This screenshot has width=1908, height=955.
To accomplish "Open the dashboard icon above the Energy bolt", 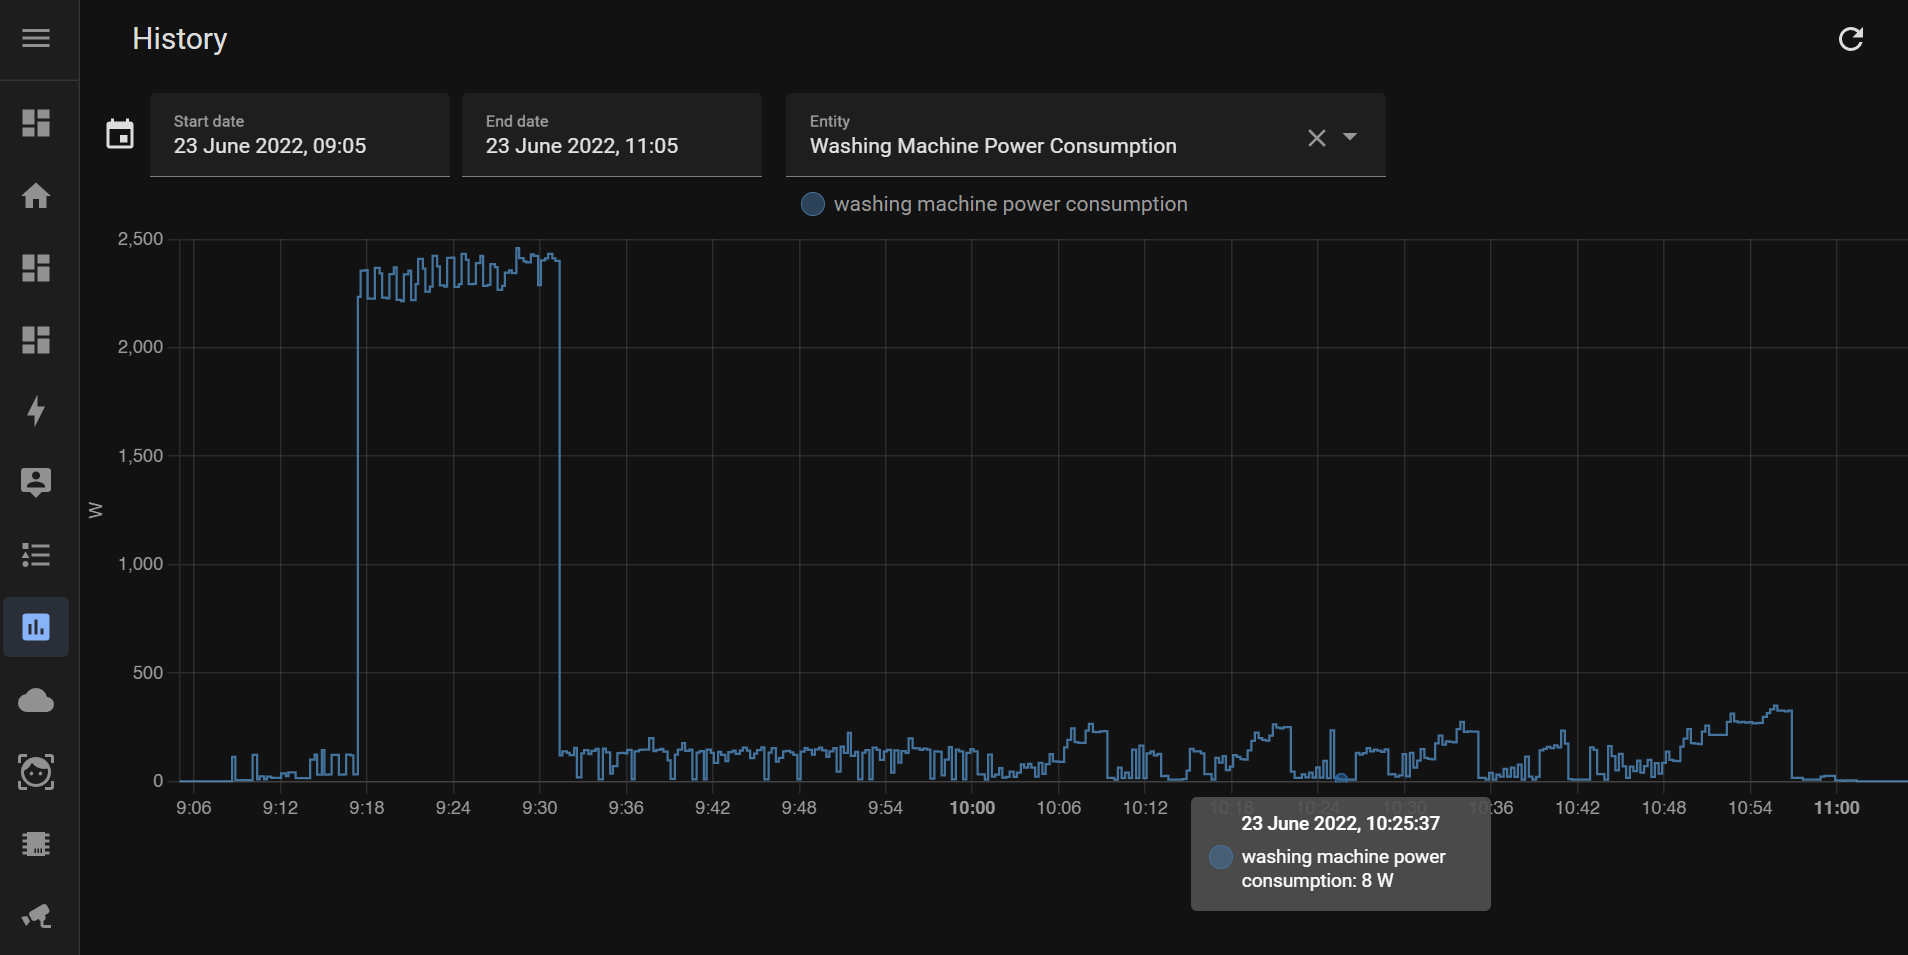I will 36,340.
